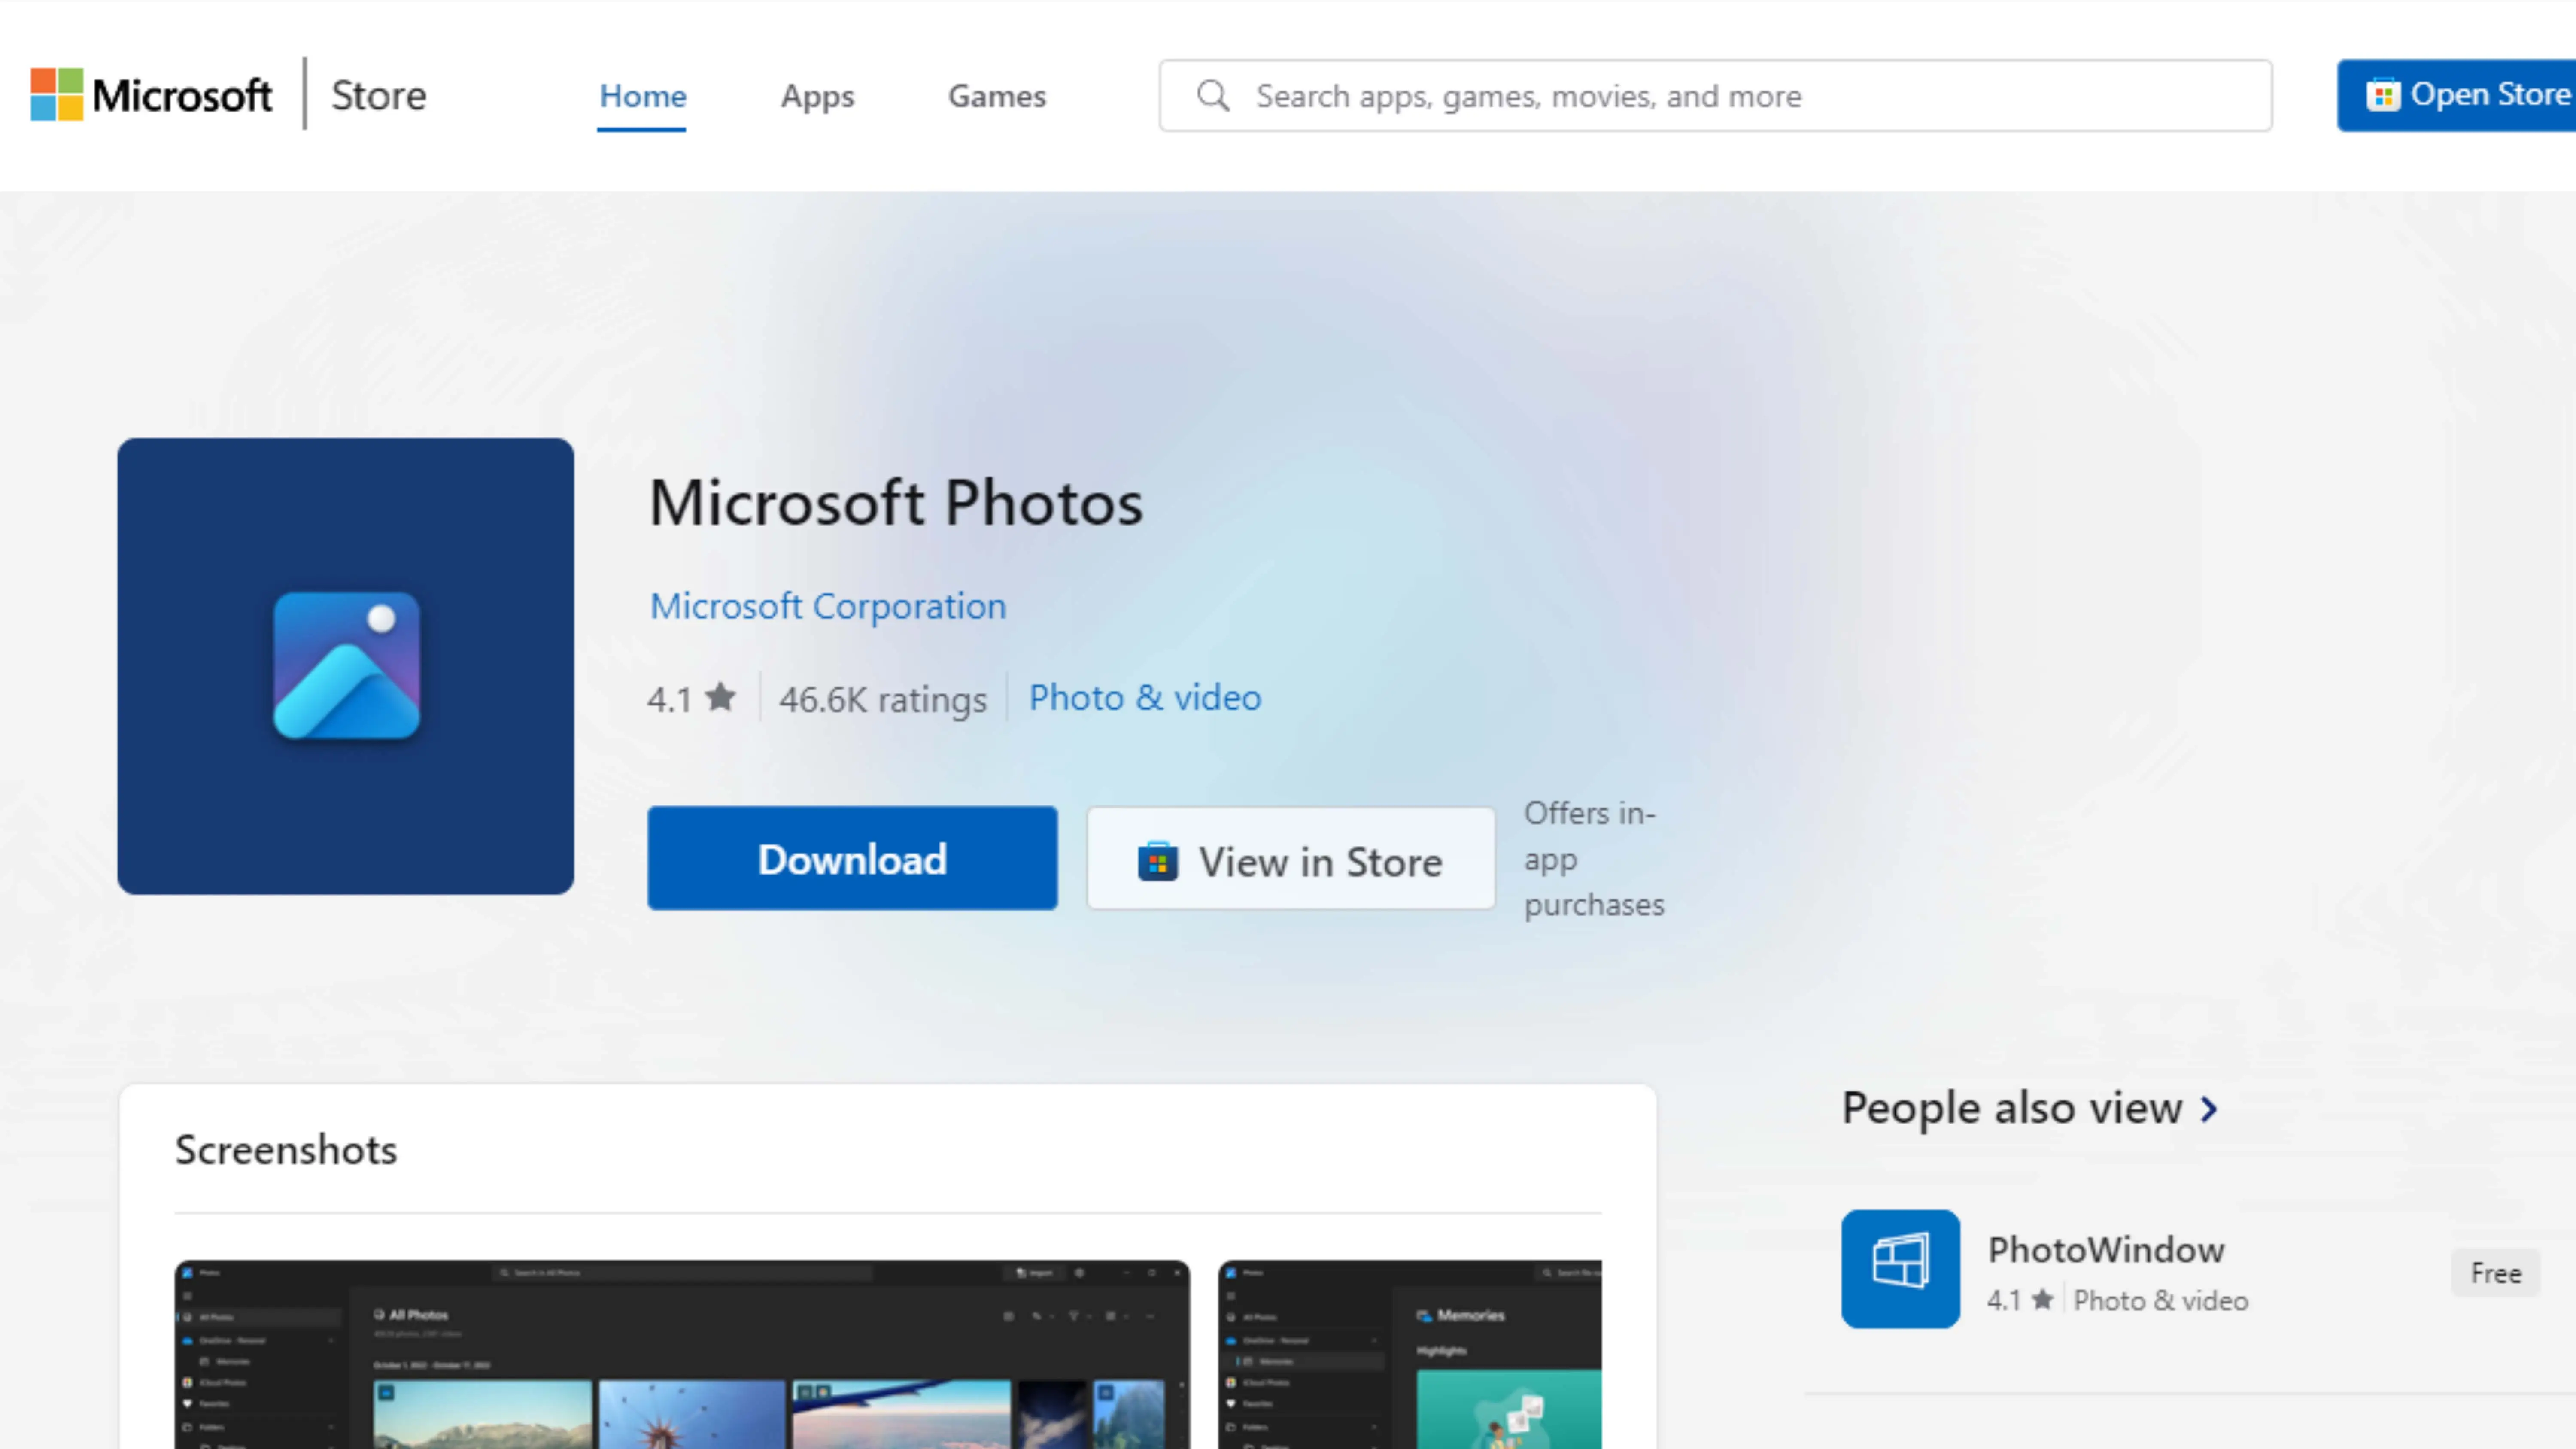Click the Screenshots heading

point(286,1150)
